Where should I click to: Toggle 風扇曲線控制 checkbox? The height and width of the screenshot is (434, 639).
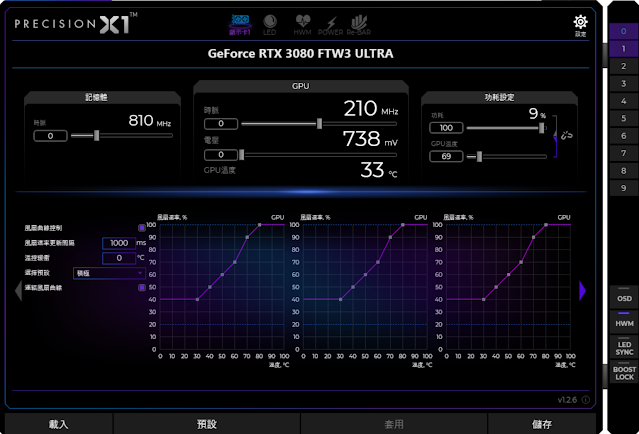142,228
